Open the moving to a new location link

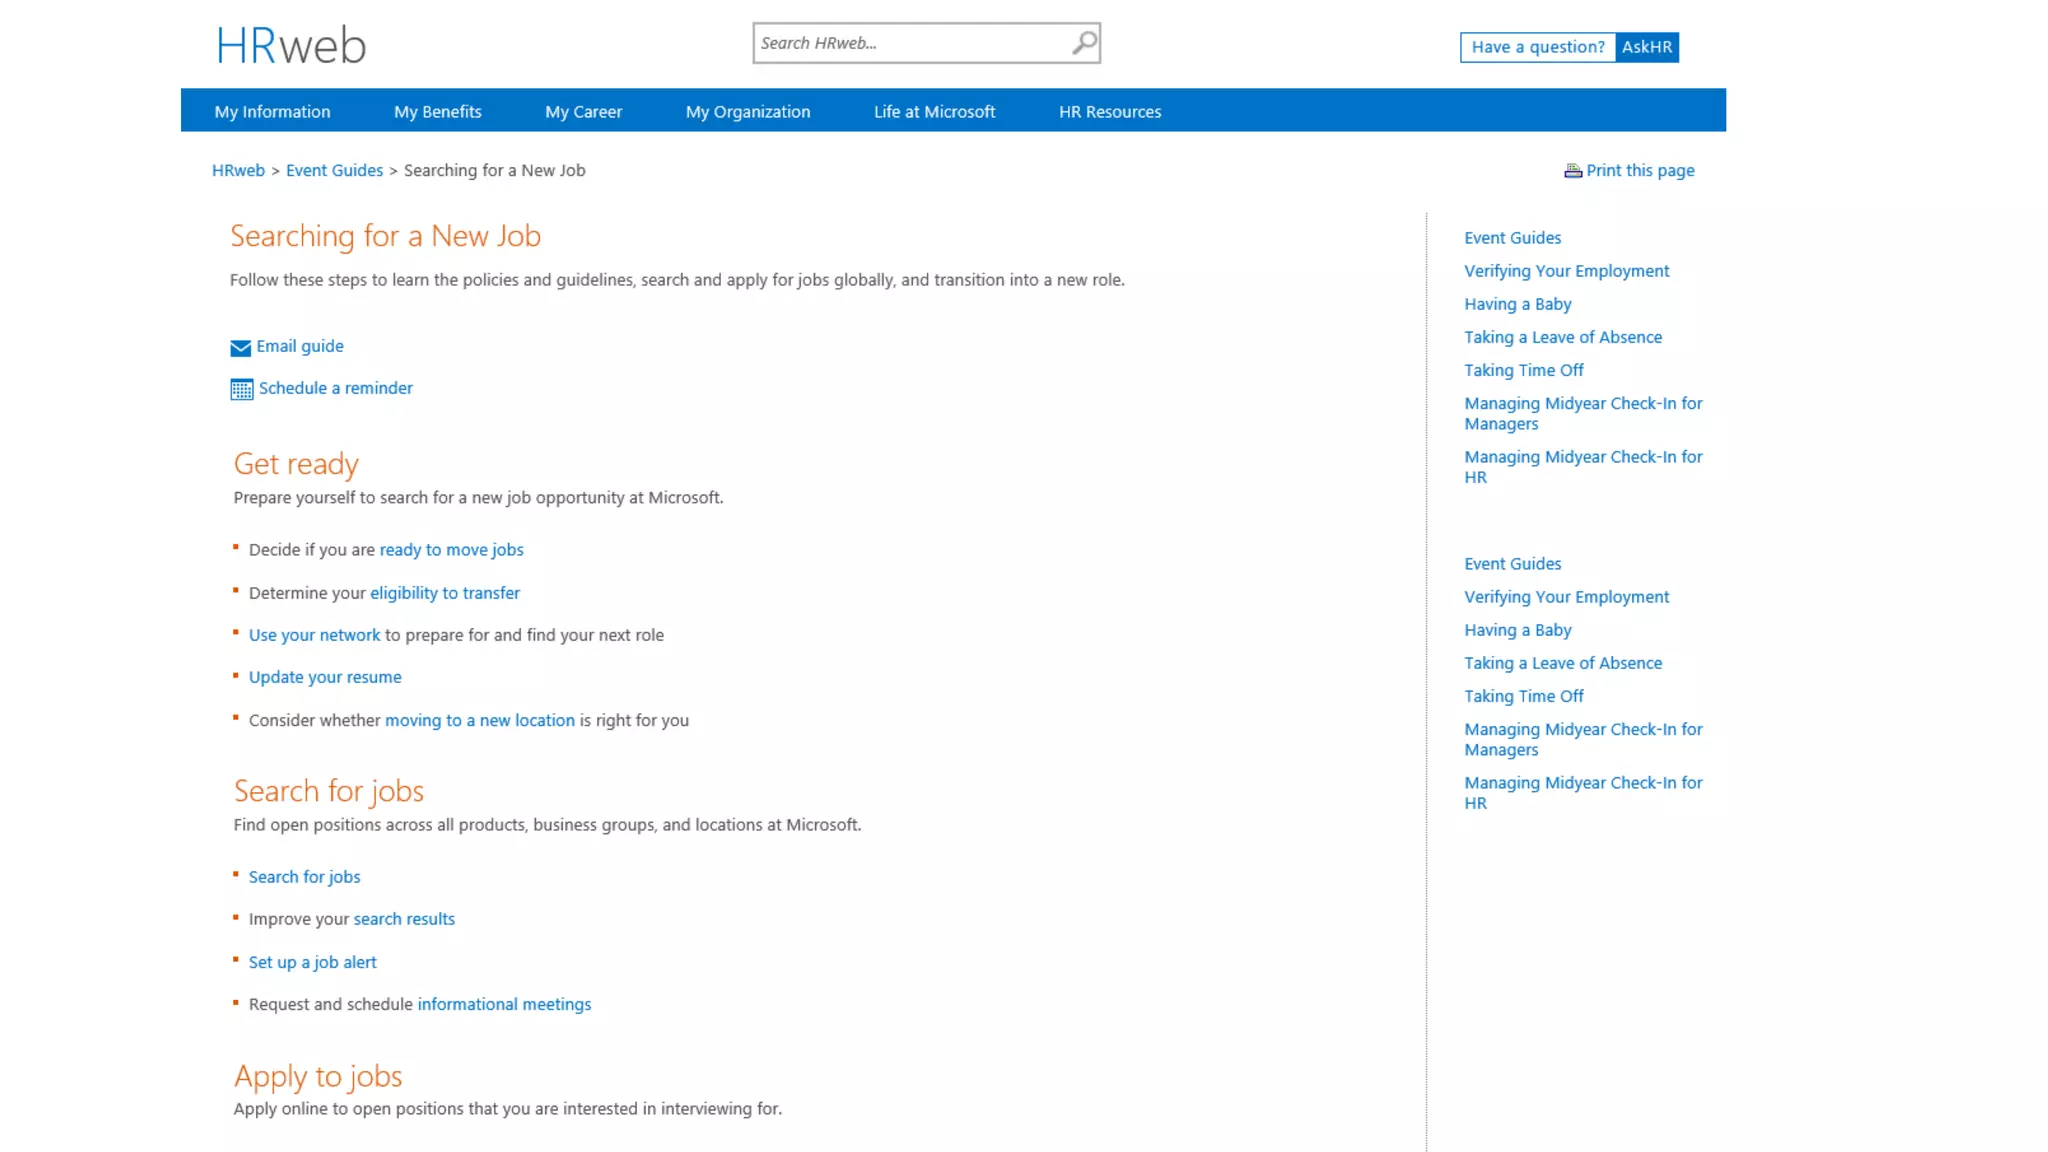[479, 720]
